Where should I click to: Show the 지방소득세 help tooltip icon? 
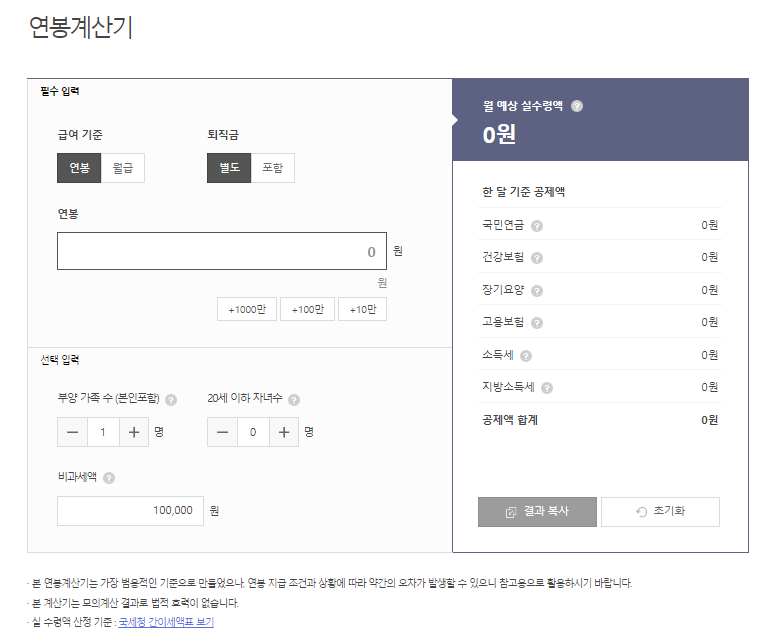coord(547,388)
